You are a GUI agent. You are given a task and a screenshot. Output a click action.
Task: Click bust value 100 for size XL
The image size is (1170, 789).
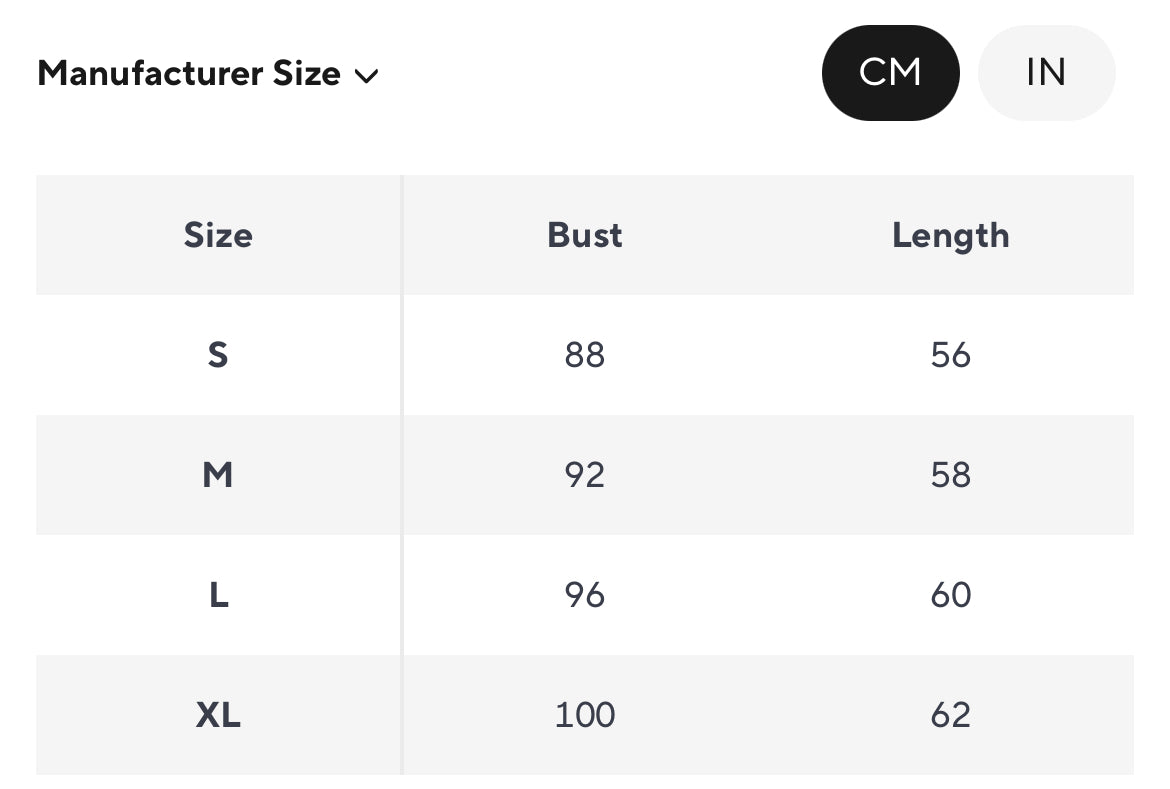(584, 715)
